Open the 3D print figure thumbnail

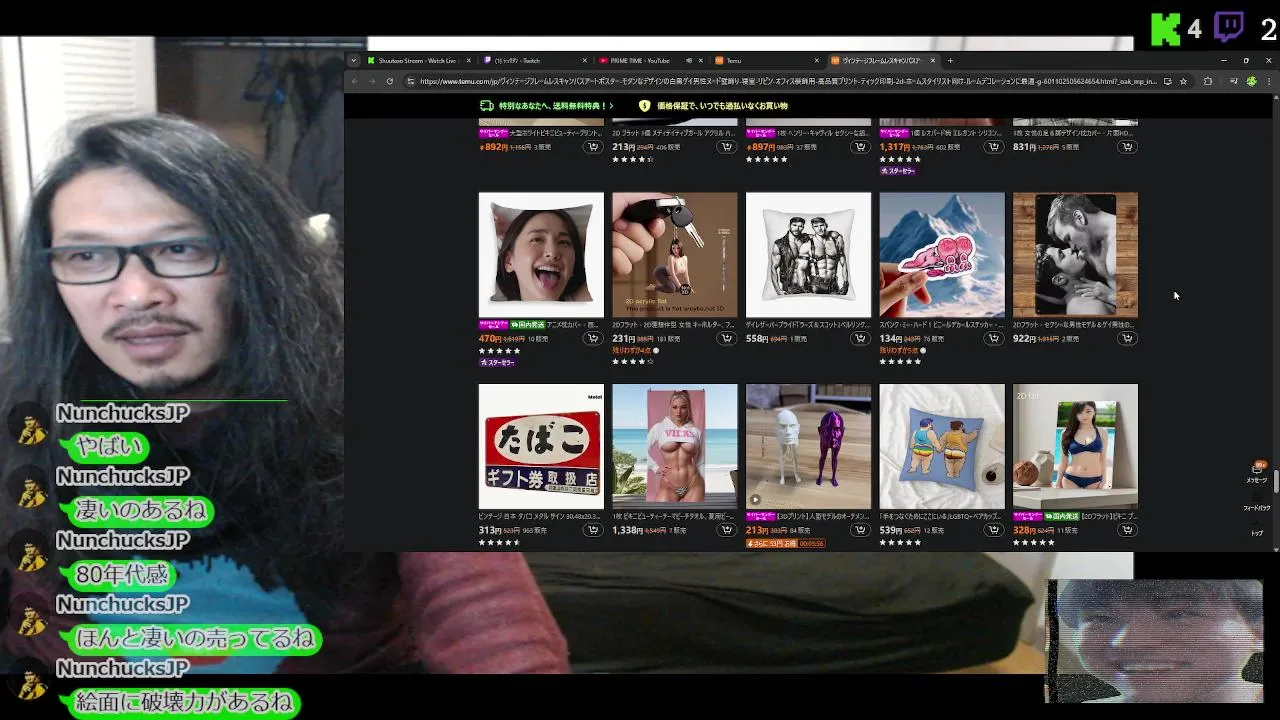pyautogui.click(x=808, y=446)
